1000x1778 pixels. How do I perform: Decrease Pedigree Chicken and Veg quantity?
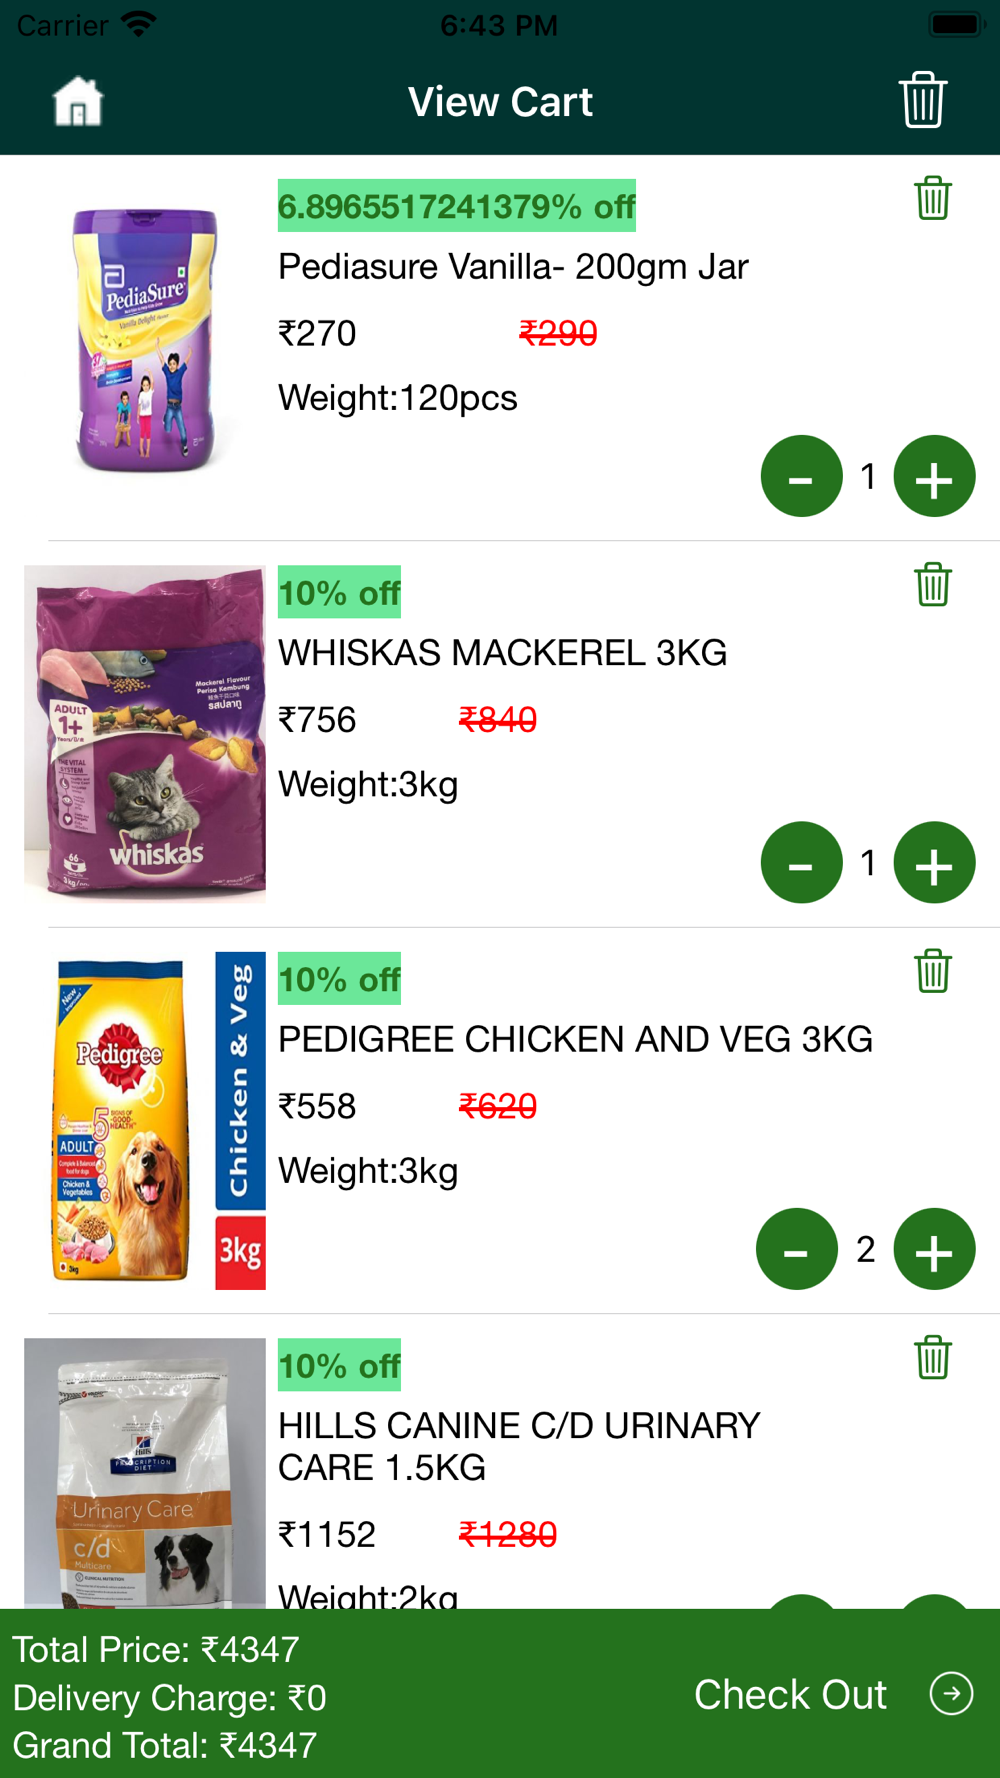click(x=796, y=1250)
